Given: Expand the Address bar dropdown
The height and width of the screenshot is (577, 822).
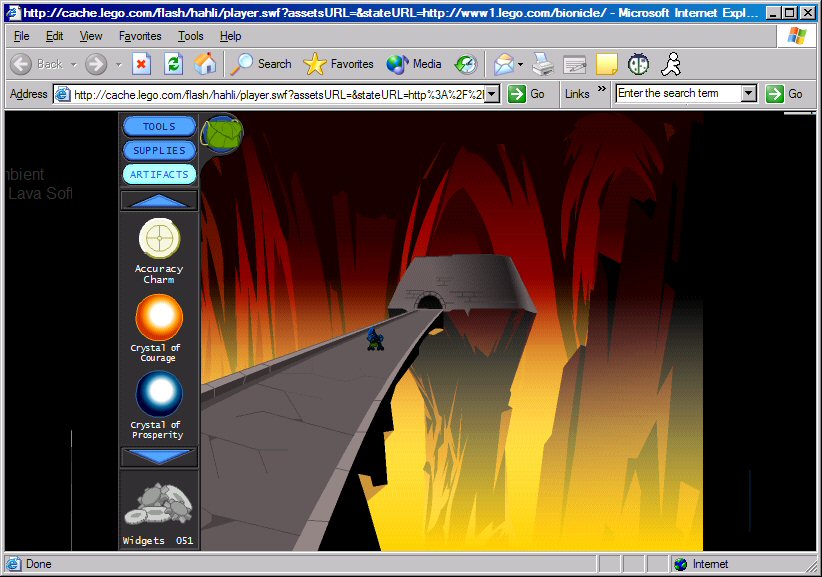Looking at the screenshot, I should point(492,94).
